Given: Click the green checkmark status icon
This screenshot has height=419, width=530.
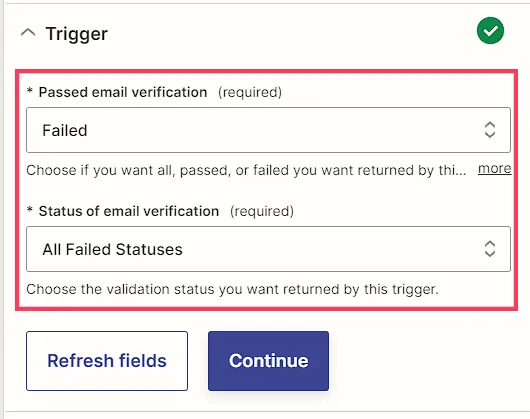Looking at the screenshot, I should 490,30.
